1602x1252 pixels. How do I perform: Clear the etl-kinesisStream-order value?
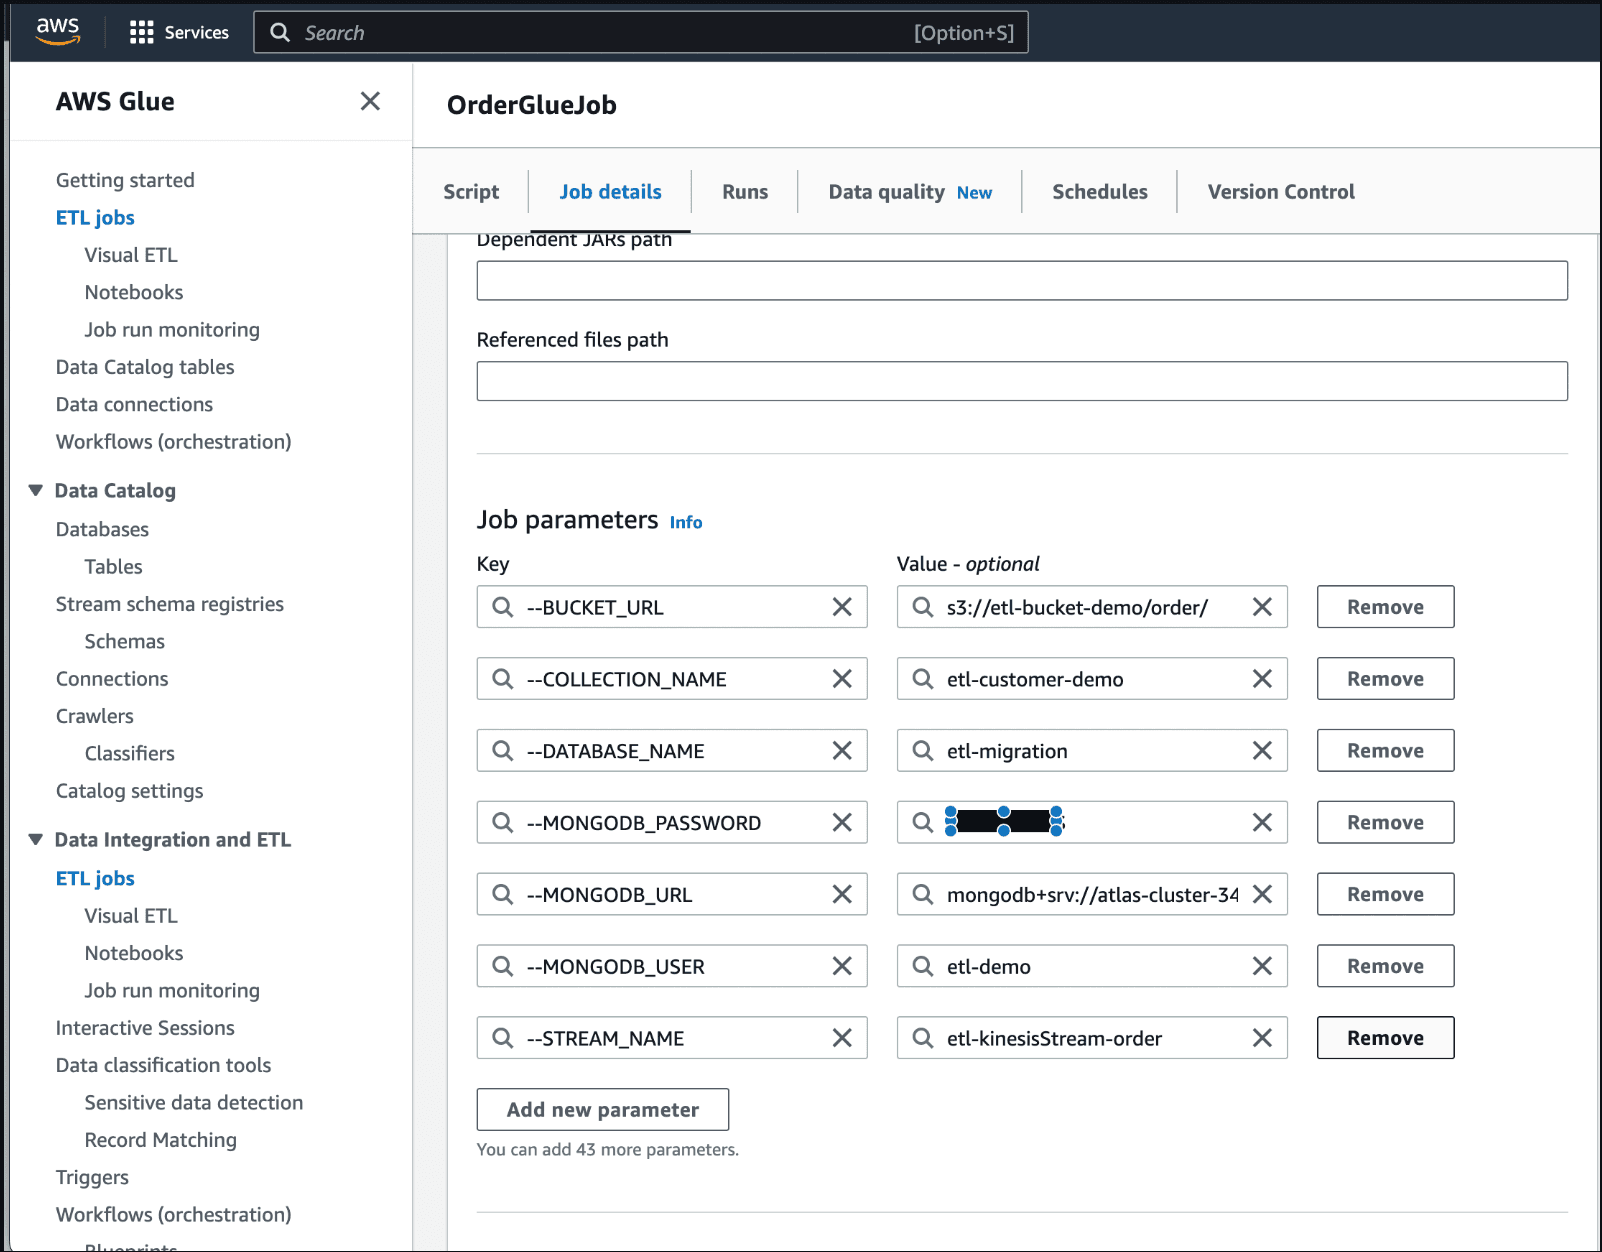pyautogui.click(x=1262, y=1038)
